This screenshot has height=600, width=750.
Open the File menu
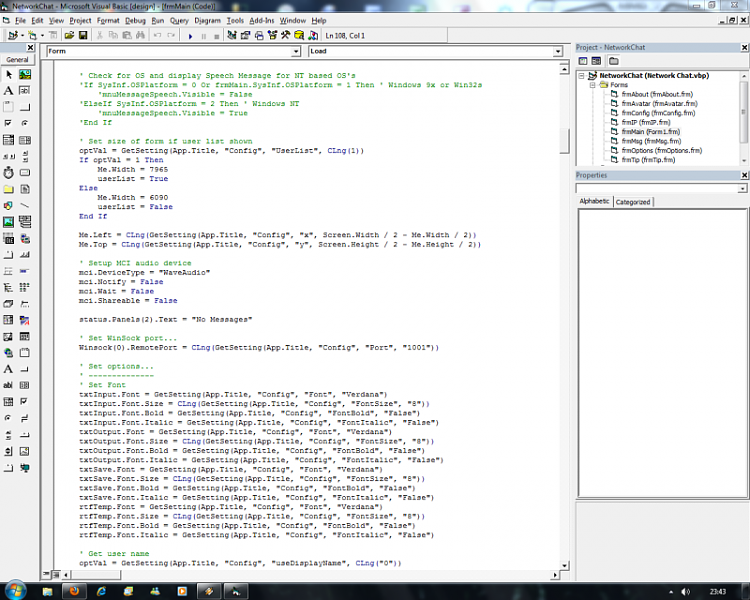(21, 21)
